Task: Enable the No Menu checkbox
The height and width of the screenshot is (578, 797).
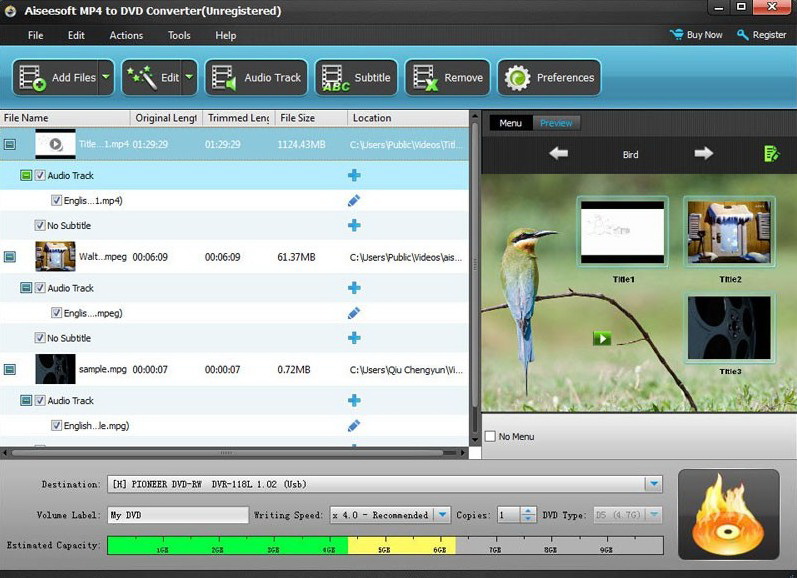Action: (x=490, y=436)
